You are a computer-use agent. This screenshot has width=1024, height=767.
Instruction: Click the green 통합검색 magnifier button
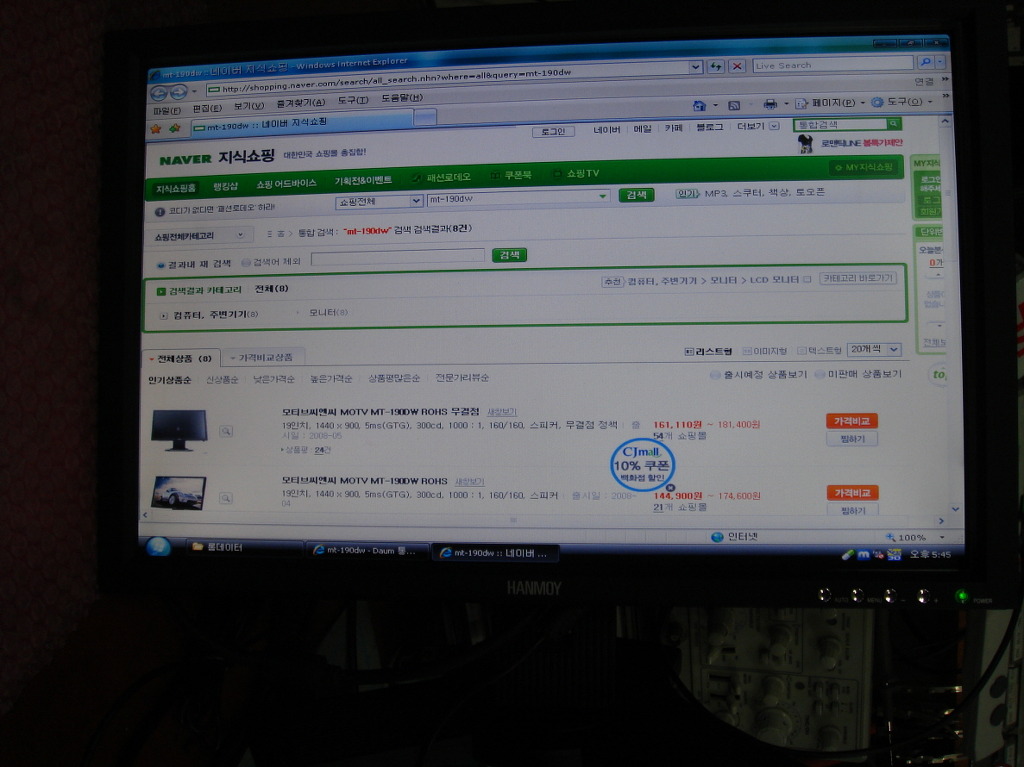point(893,123)
